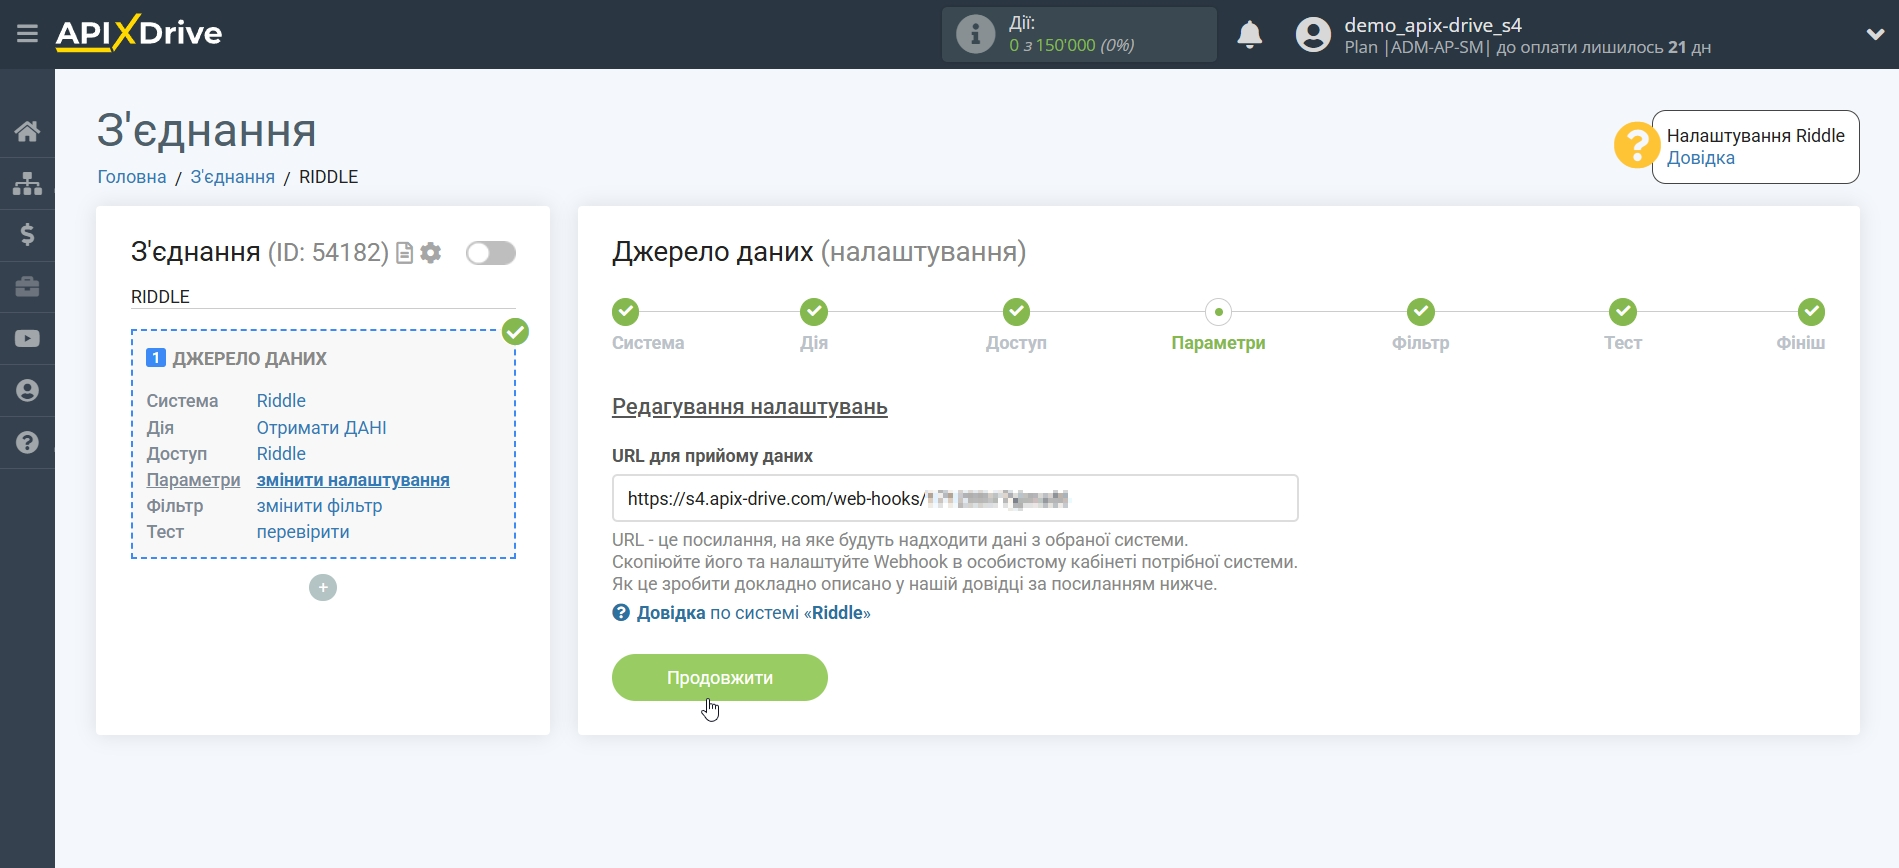This screenshot has width=1899, height=868.
Task: Open the dollar billing icon in the sidebar
Action: coord(27,235)
